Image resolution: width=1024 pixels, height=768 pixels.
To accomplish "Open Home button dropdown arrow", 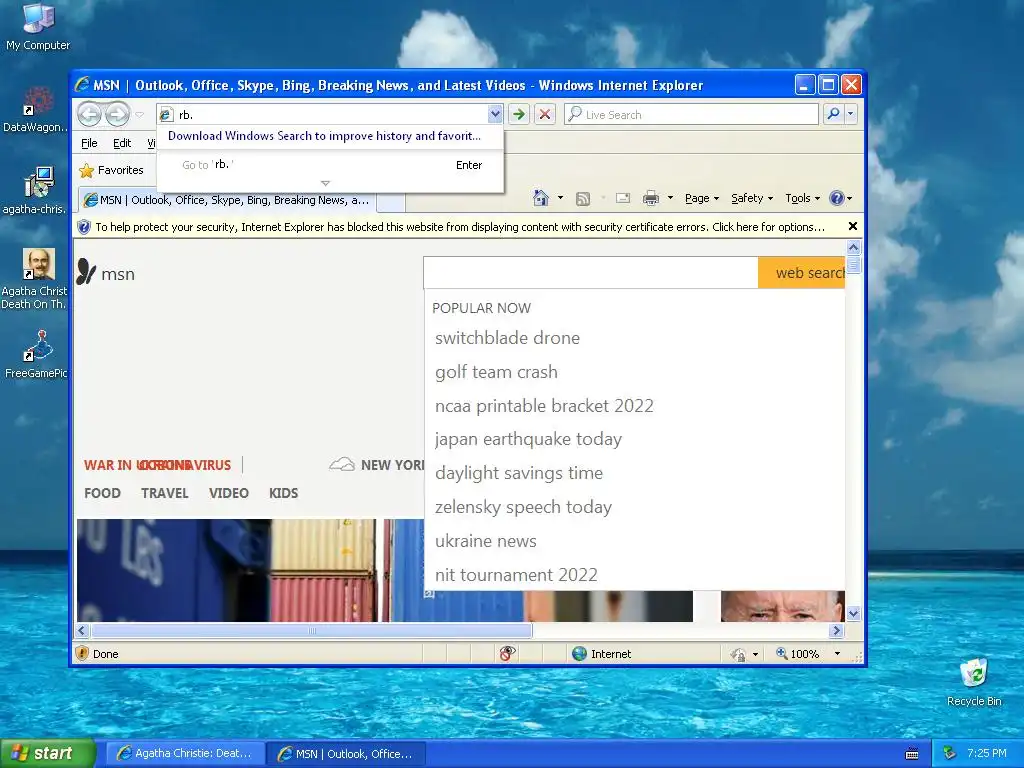I will tap(560, 198).
